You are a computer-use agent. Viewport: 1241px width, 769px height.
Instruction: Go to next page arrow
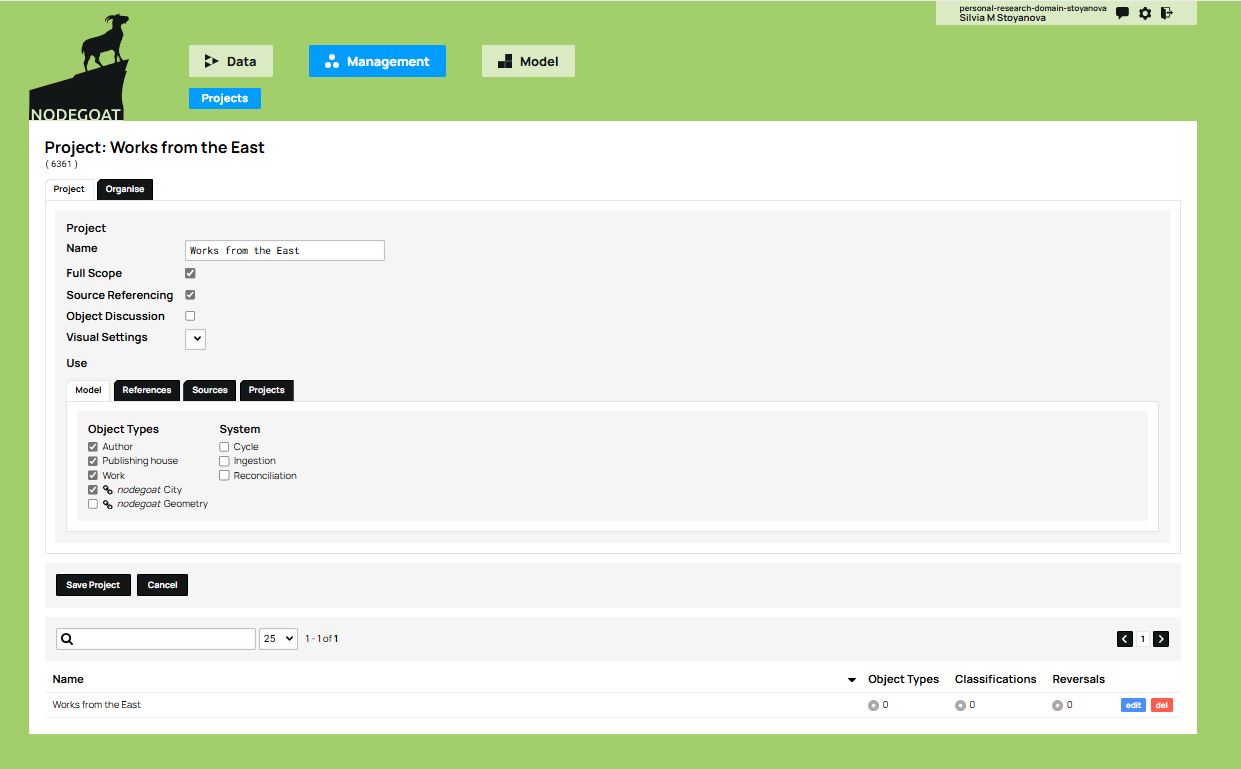point(1161,639)
